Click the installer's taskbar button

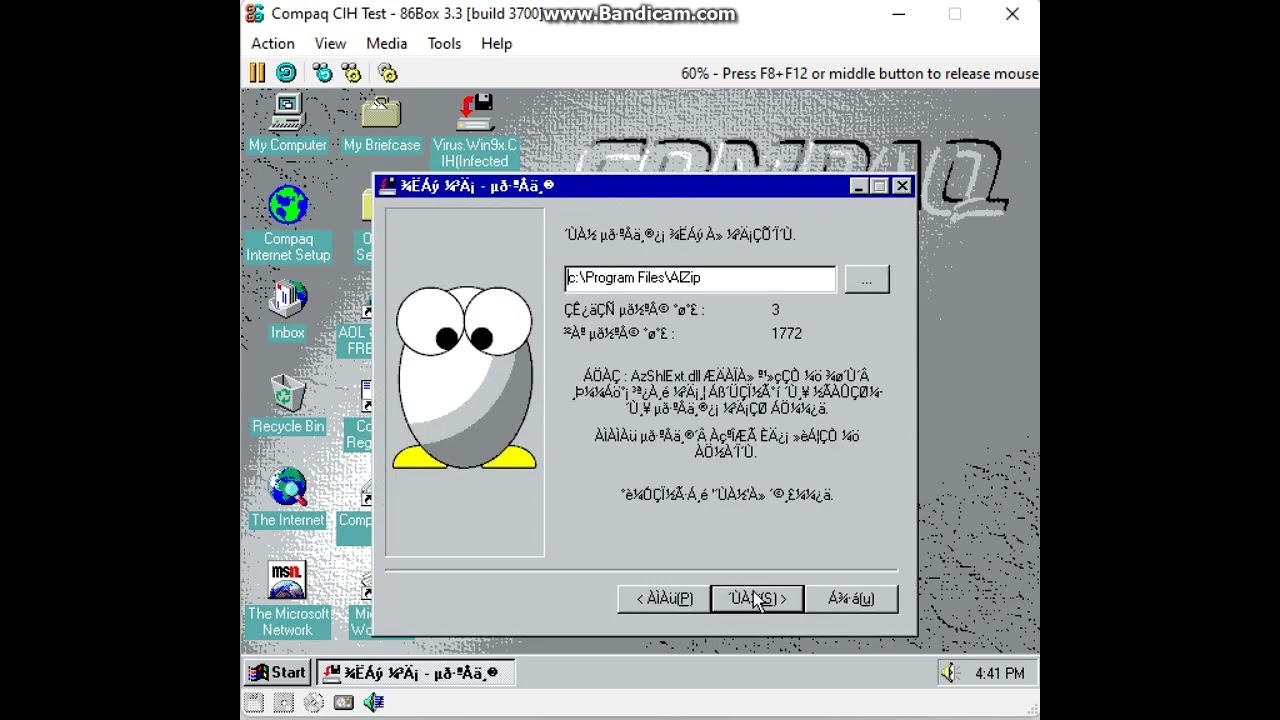[415, 673]
